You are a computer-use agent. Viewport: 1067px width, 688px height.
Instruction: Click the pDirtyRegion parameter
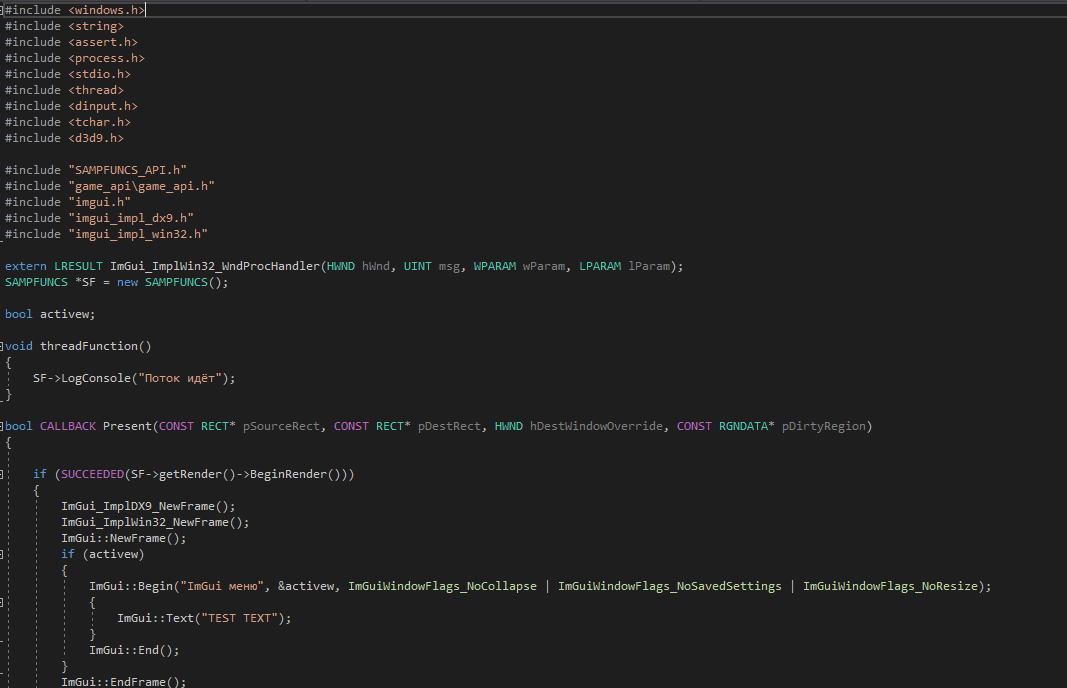click(x=824, y=426)
